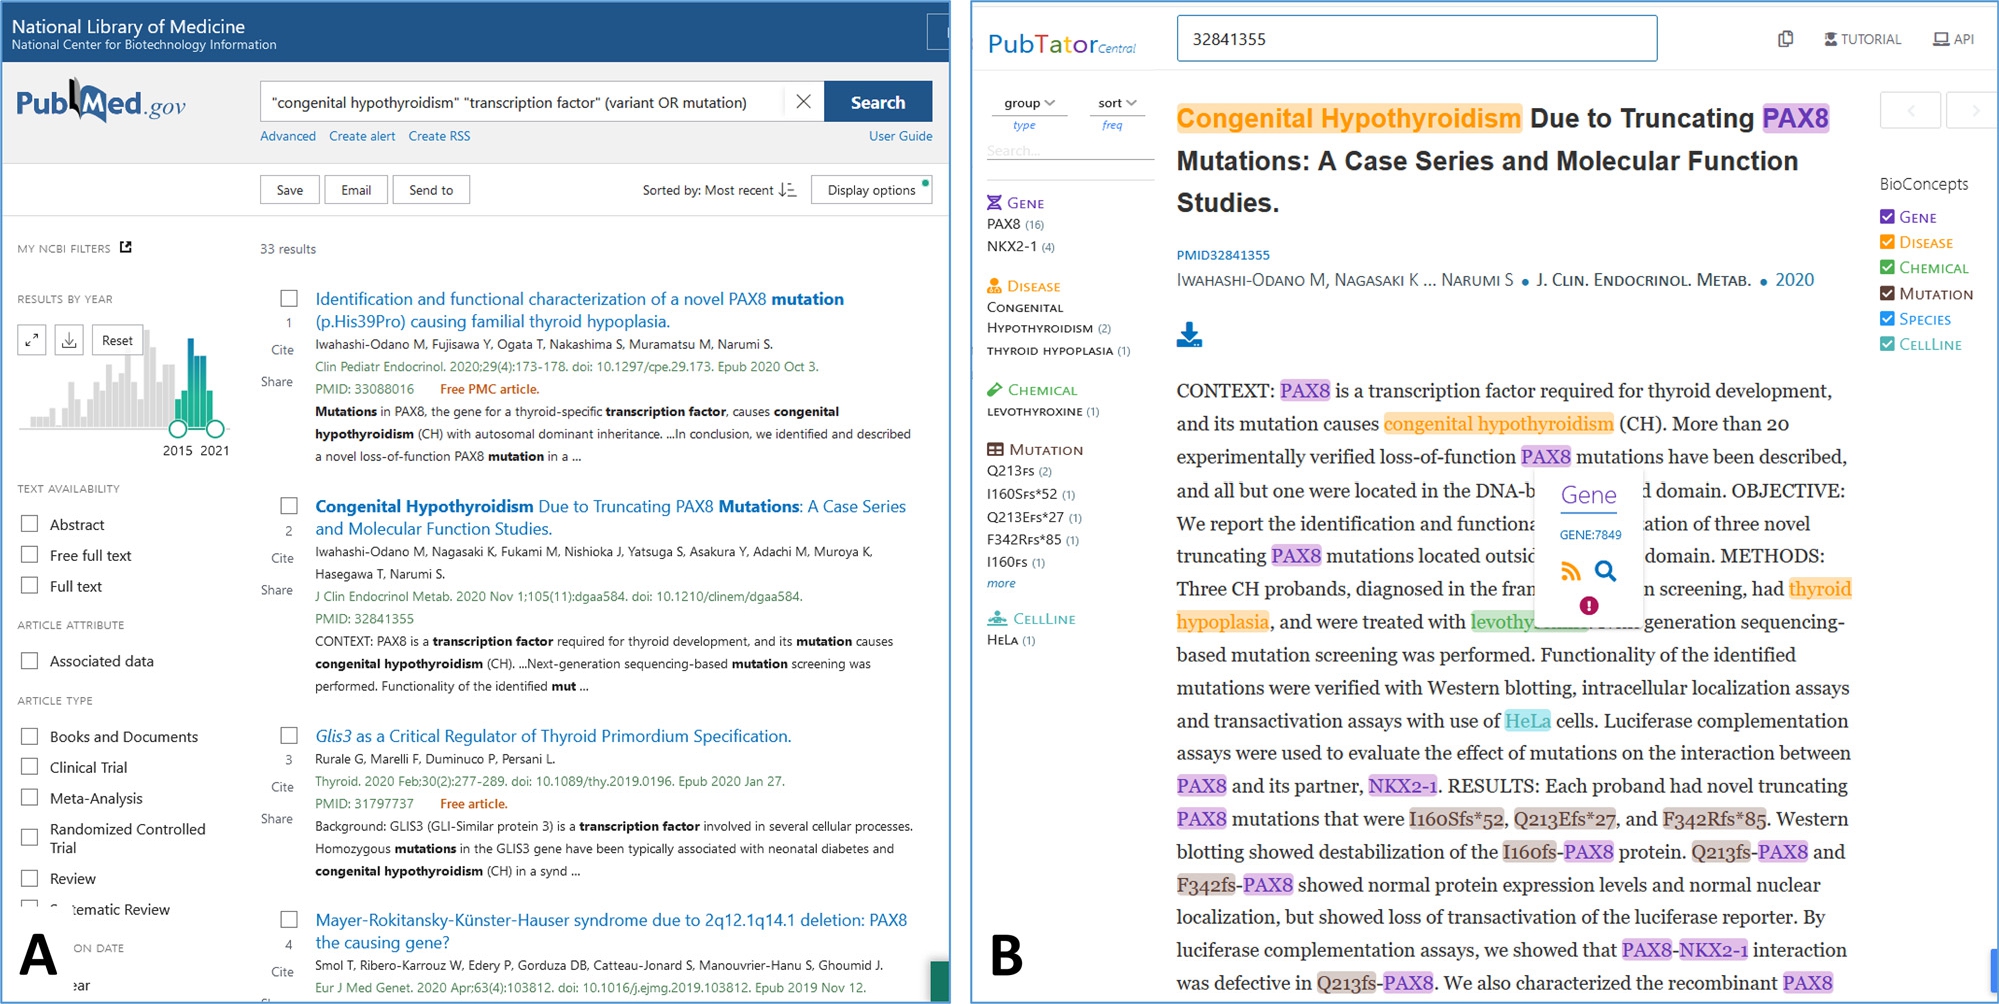Open the Send to menu
This screenshot has width=1999, height=1004.
431,189
